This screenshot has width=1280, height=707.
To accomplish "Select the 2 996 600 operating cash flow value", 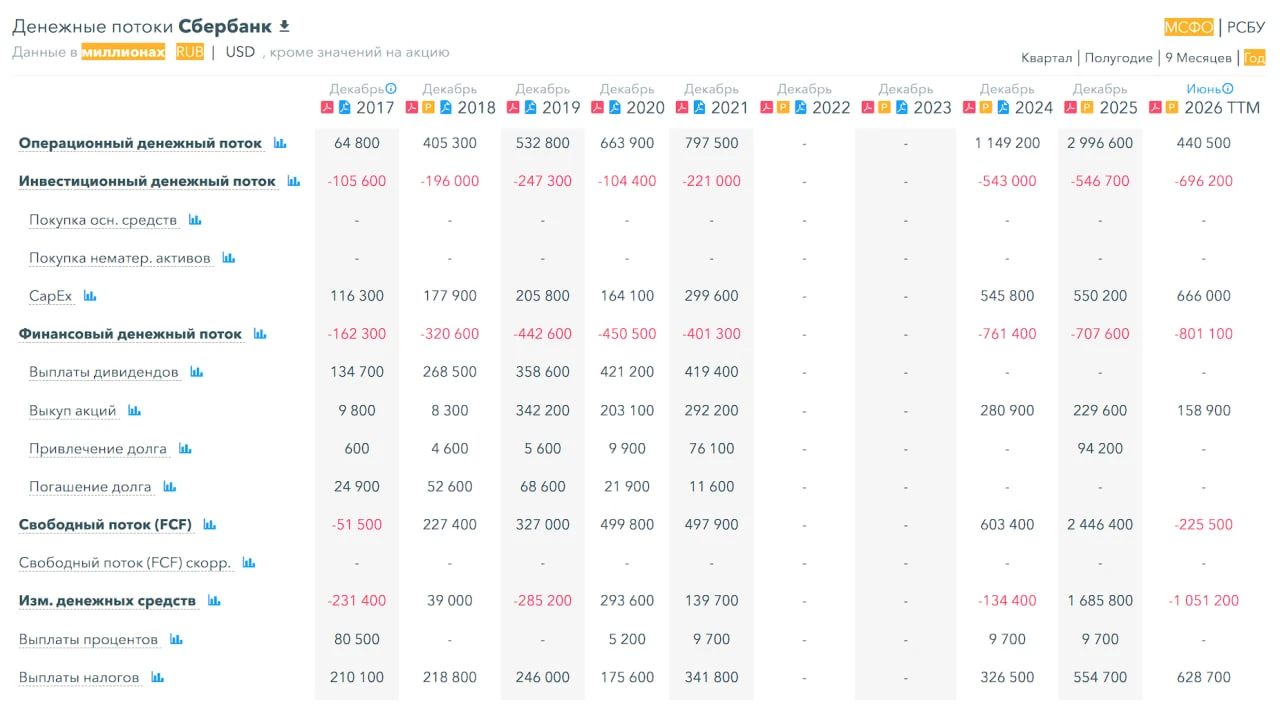I will click(1100, 143).
